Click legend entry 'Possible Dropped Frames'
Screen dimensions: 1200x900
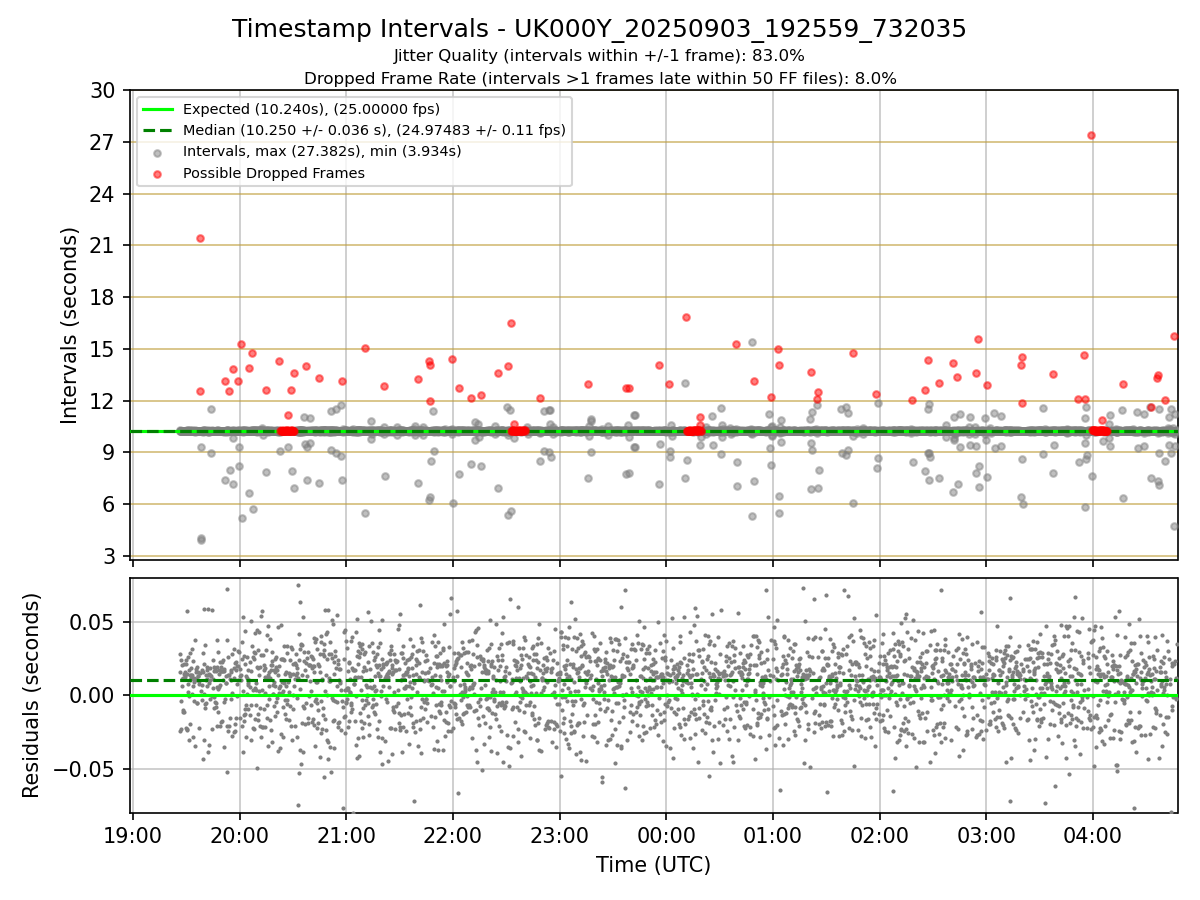274,173
